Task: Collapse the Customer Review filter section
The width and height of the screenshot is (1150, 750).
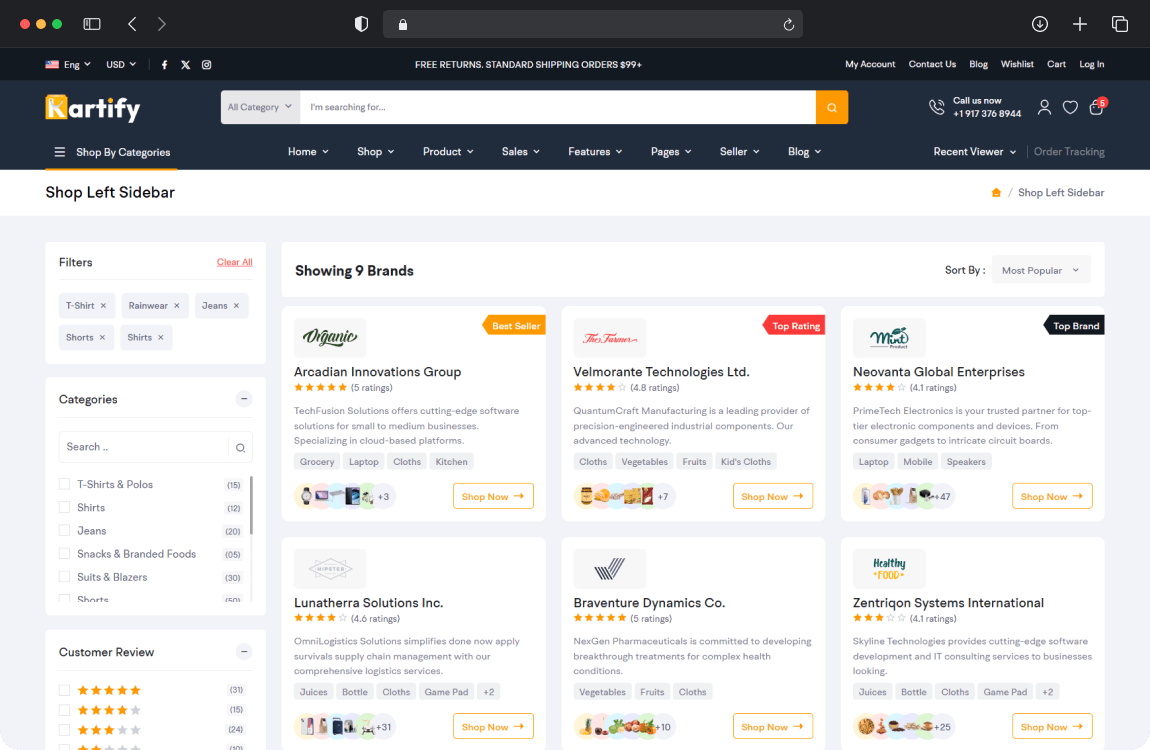Action: 243,652
